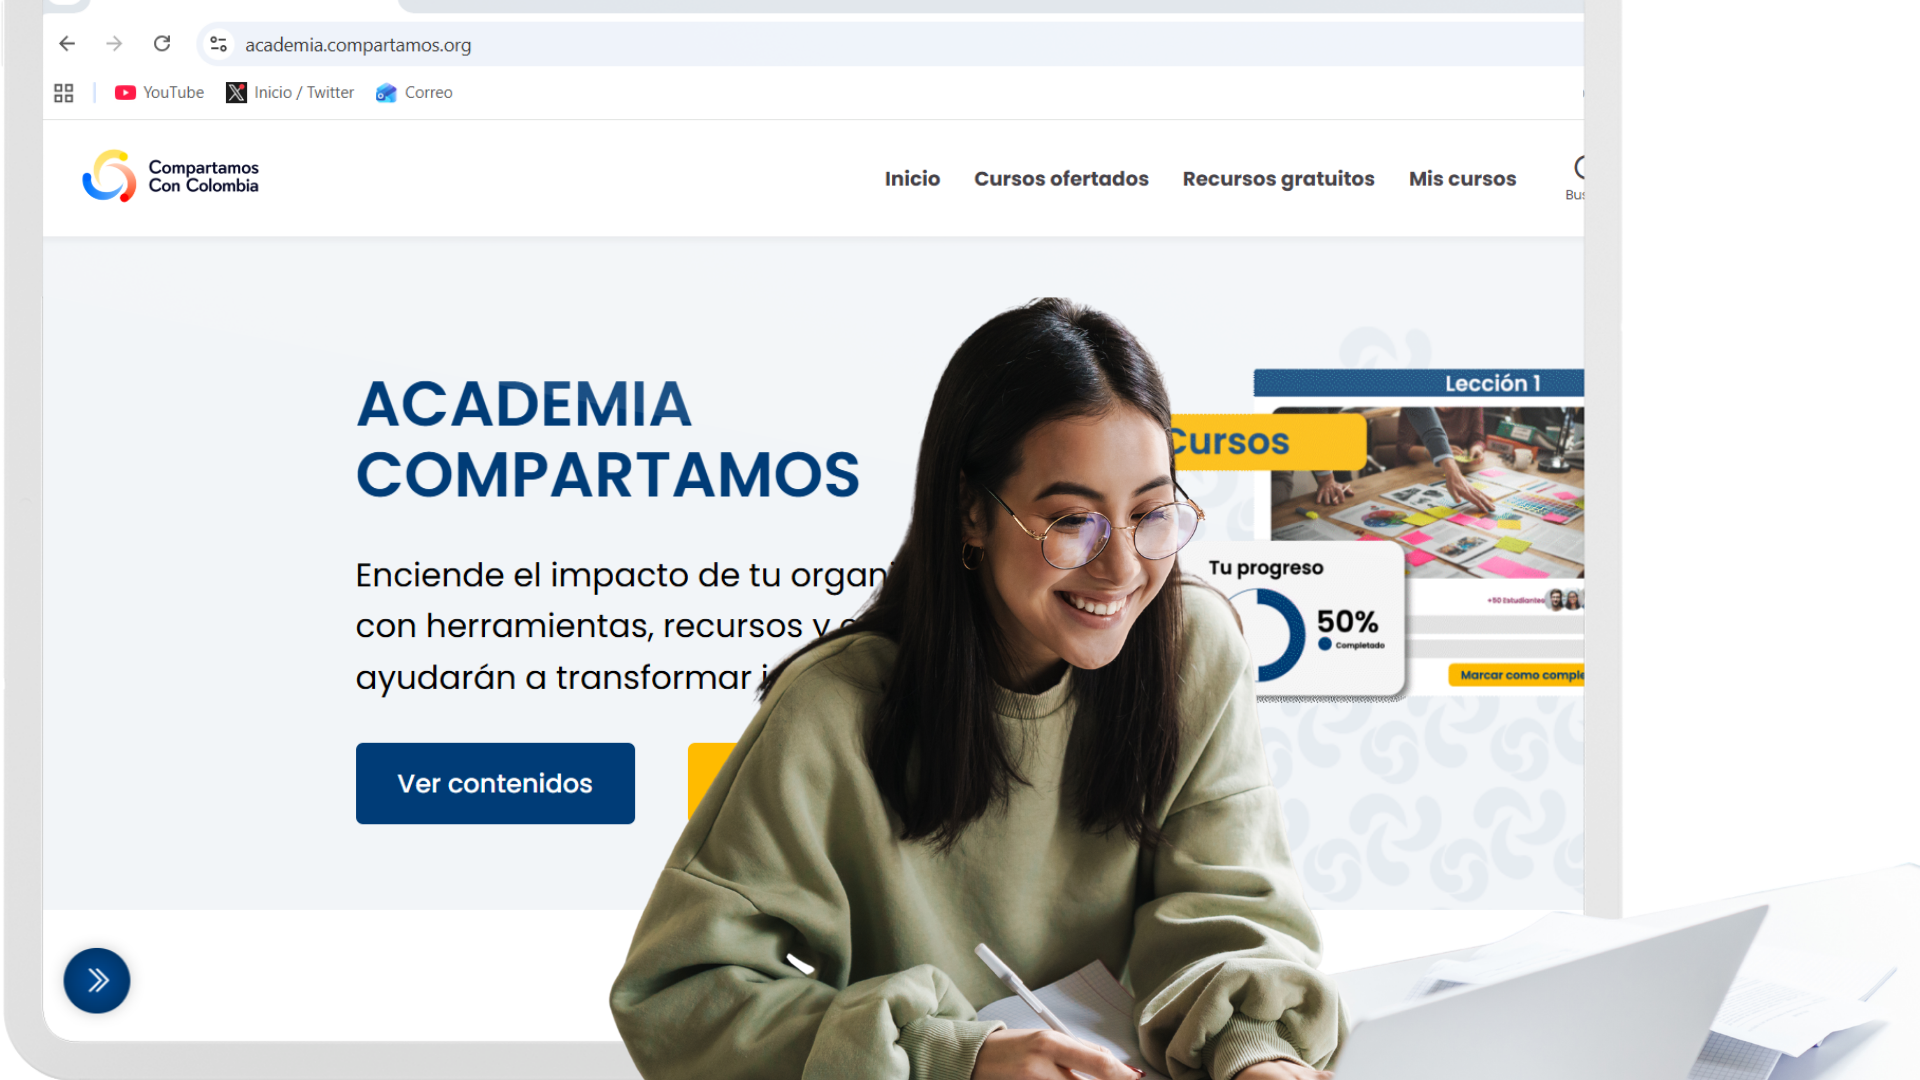Open the YouTube bookmark

click(159, 93)
